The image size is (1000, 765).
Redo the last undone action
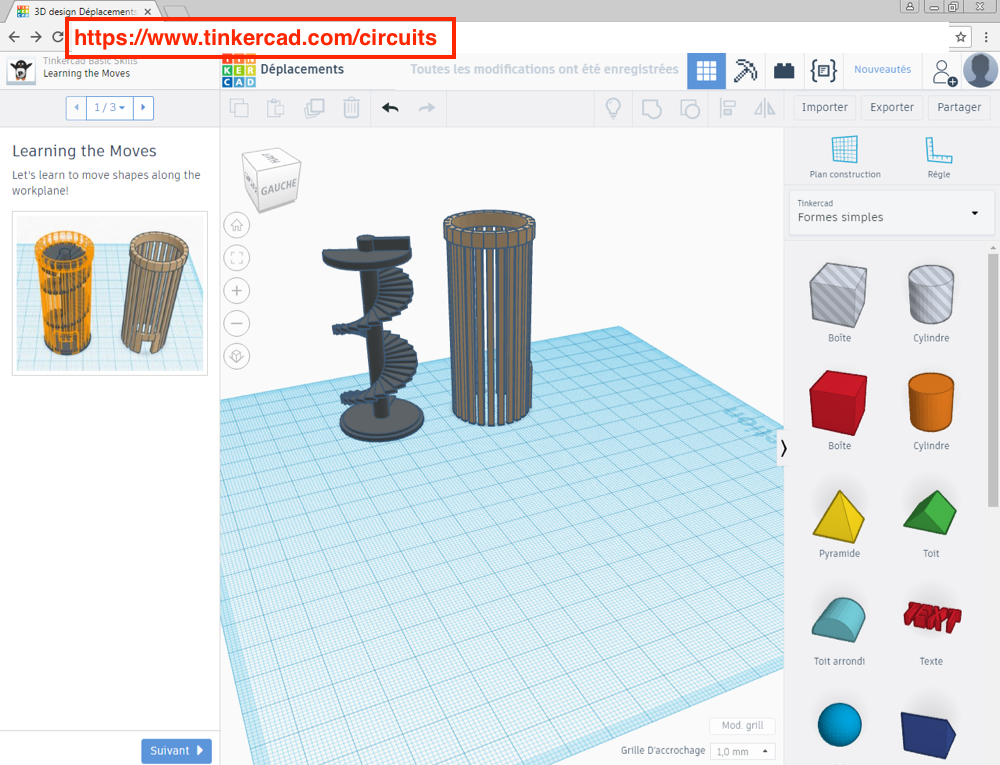pos(427,108)
